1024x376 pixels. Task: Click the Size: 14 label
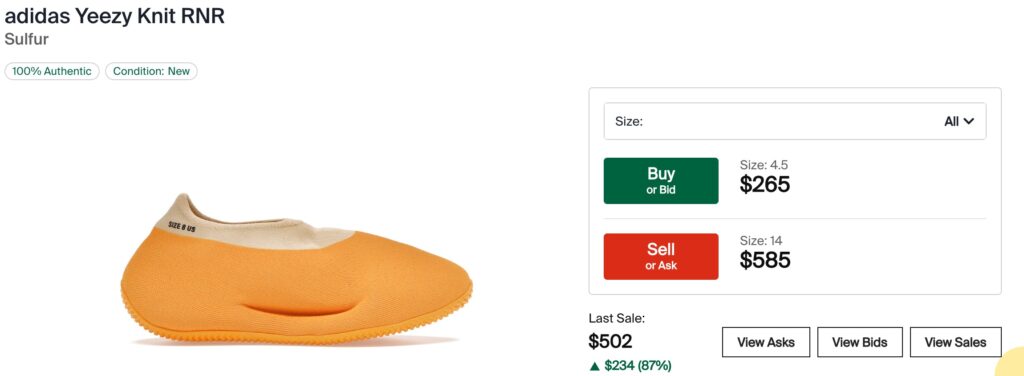761,240
